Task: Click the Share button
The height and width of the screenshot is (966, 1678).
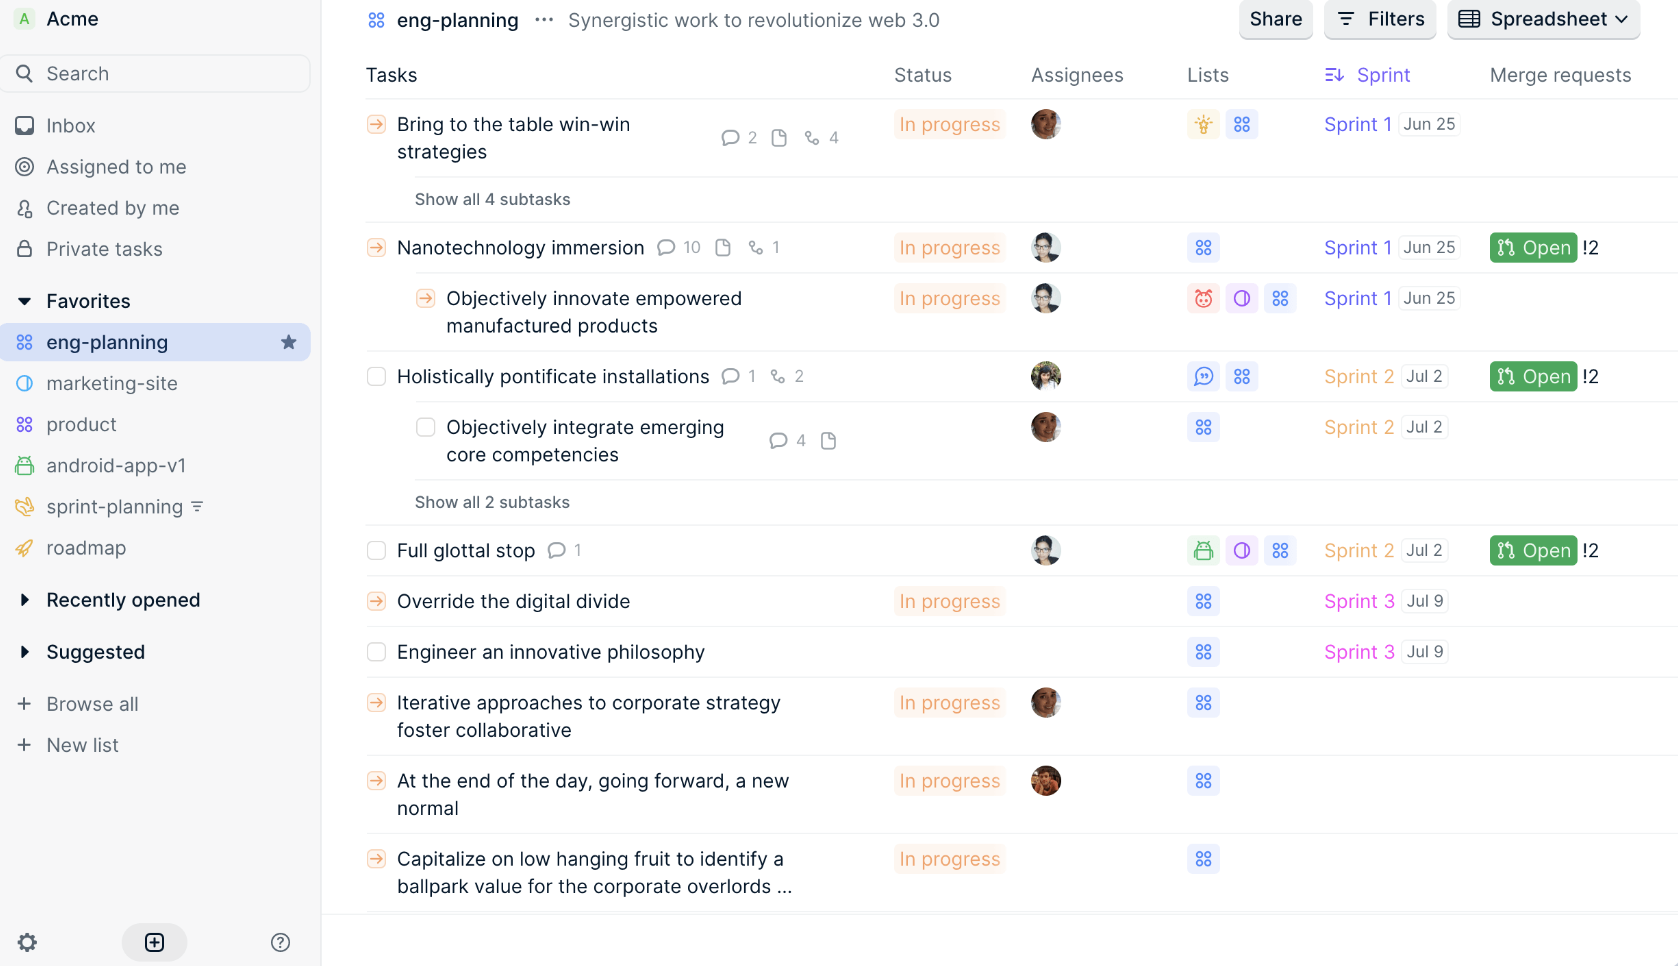Action: [1275, 20]
